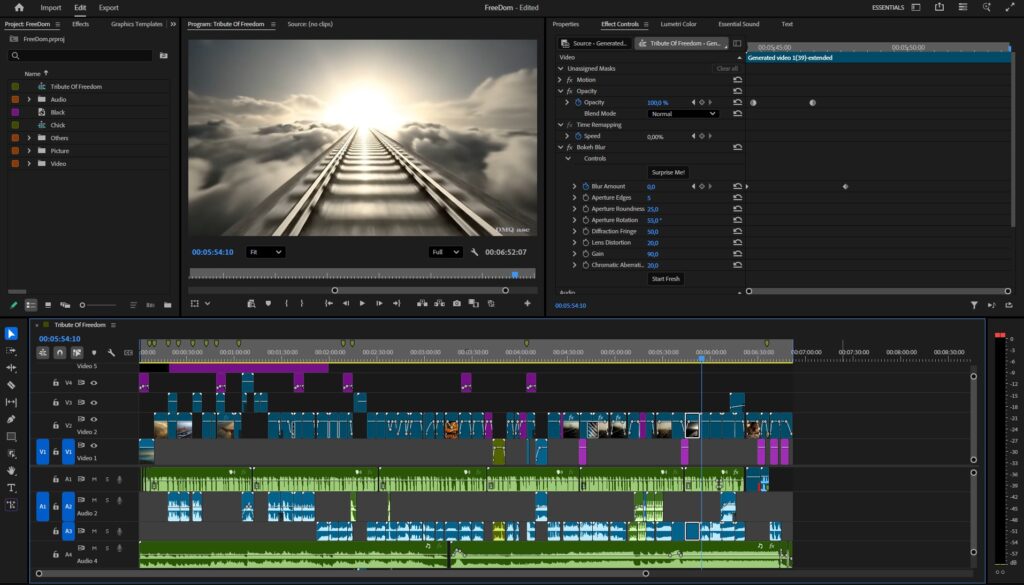1024x585 pixels.
Task: Click the Start Fresh button
Action: tap(665, 279)
